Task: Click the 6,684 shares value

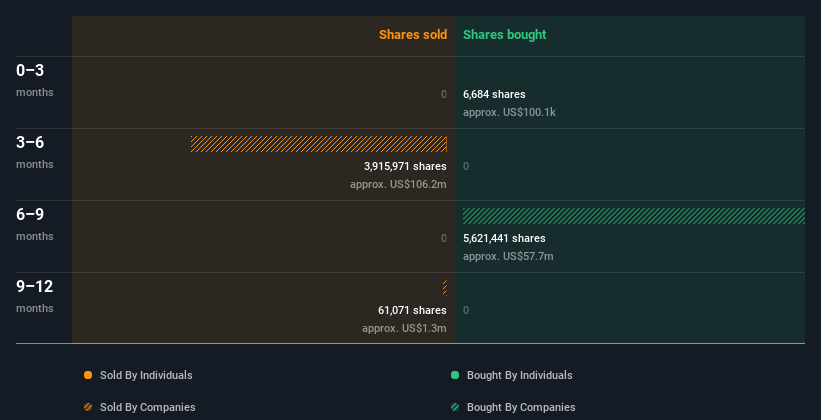Action: tap(494, 94)
